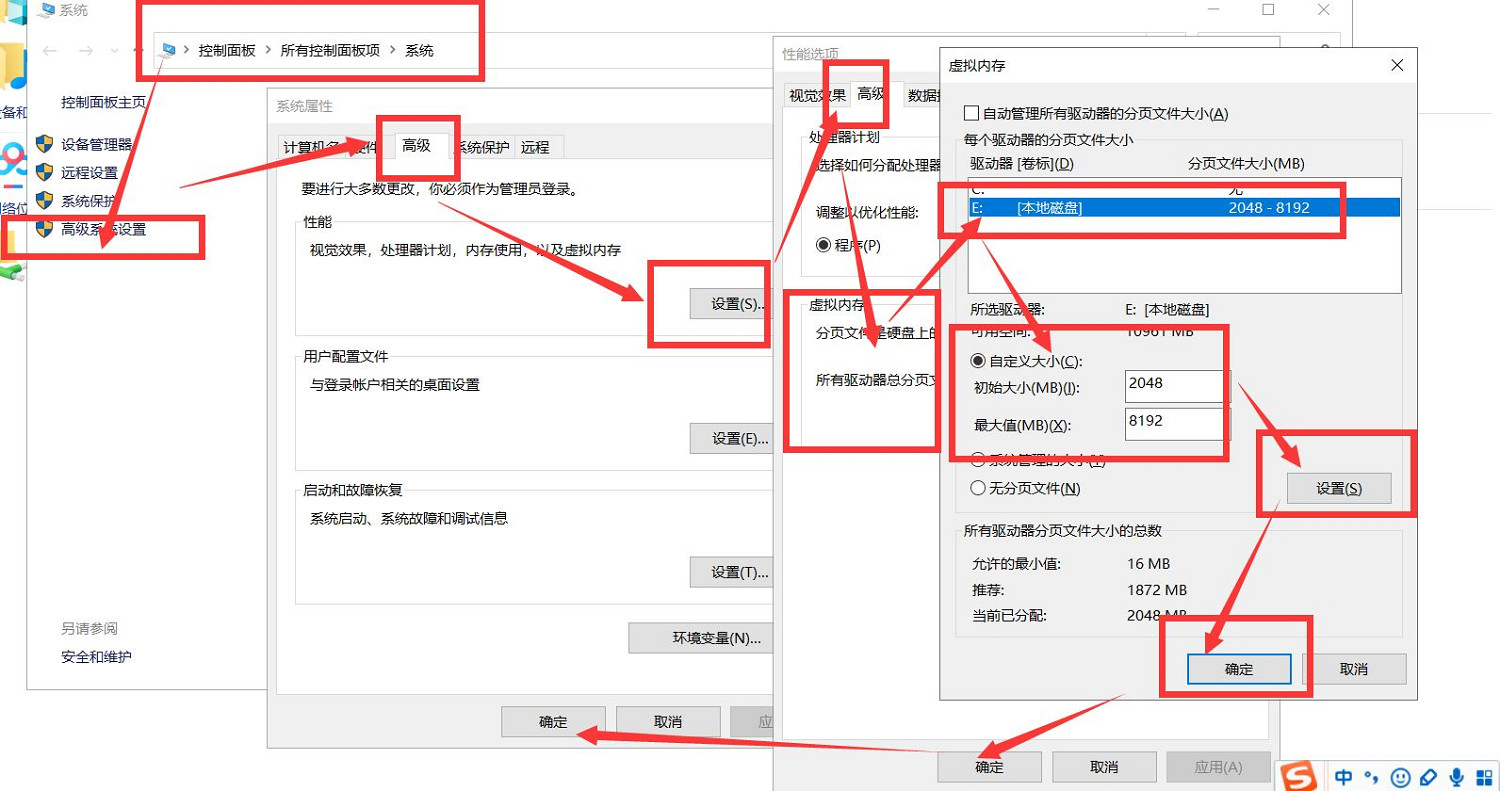Select the 无分页文件 radio button
Viewport: 1500px width, 791px height.
coord(979,488)
